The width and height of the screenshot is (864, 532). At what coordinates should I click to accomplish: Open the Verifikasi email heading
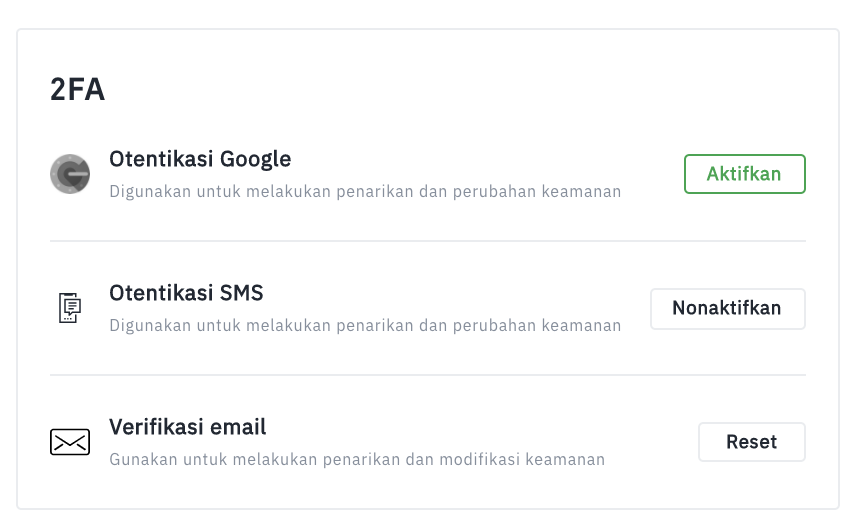pos(187,427)
